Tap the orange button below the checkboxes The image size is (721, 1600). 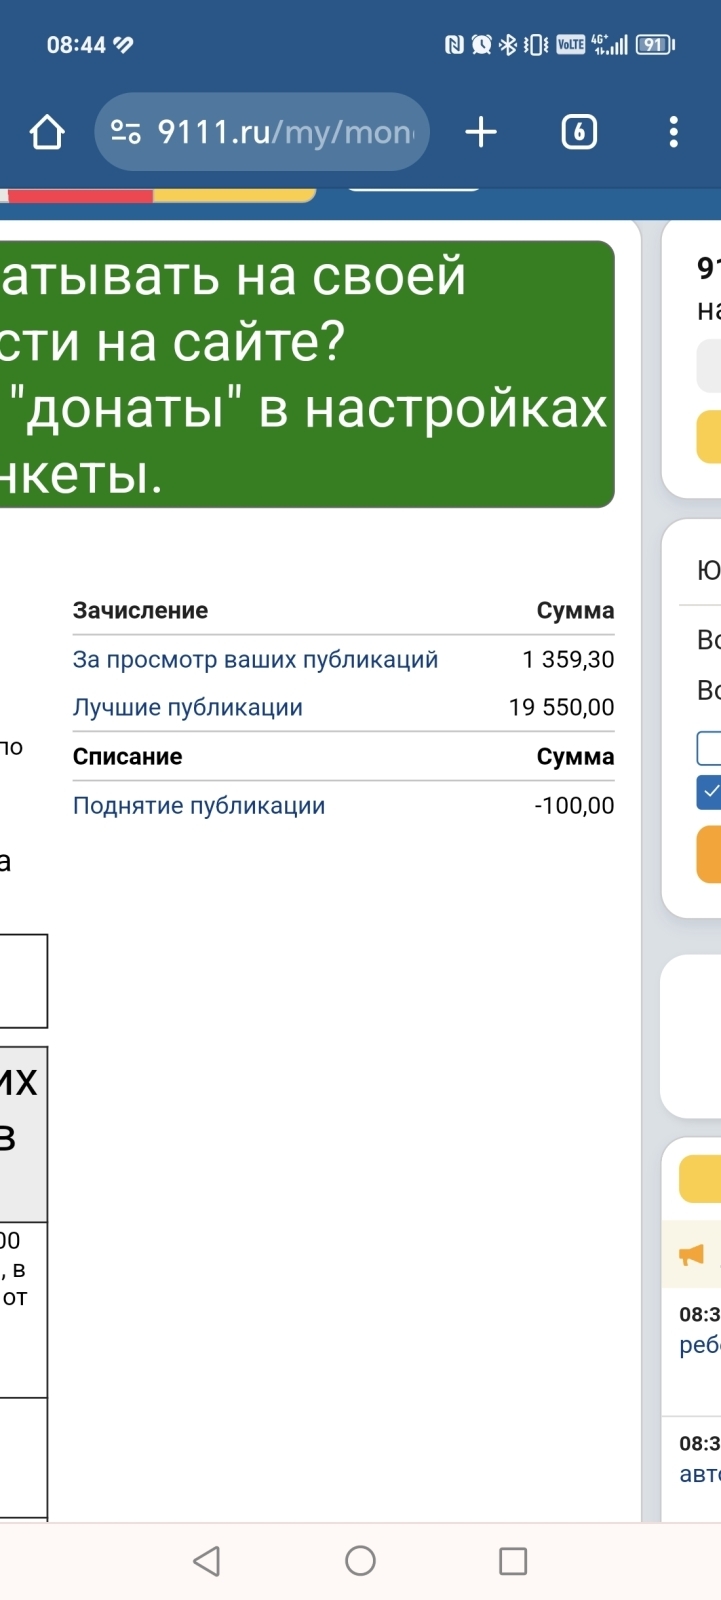point(709,854)
